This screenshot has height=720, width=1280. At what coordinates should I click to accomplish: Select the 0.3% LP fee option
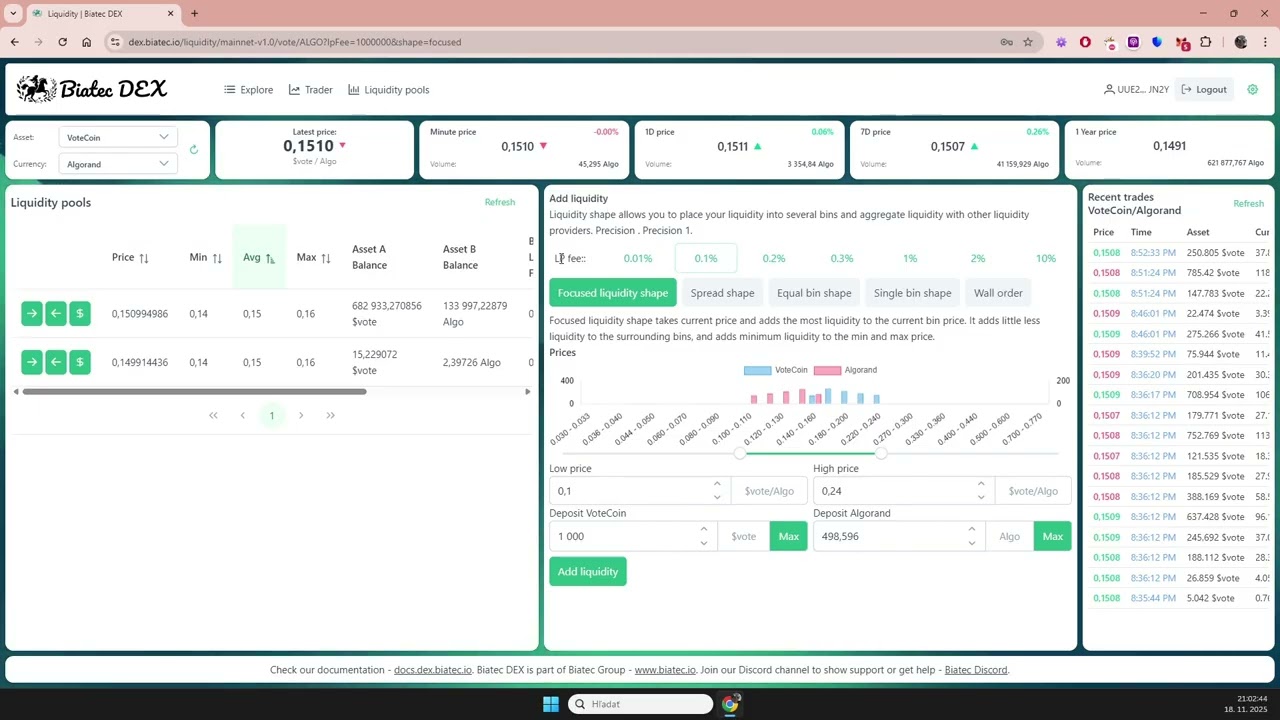pyautogui.click(x=842, y=258)
